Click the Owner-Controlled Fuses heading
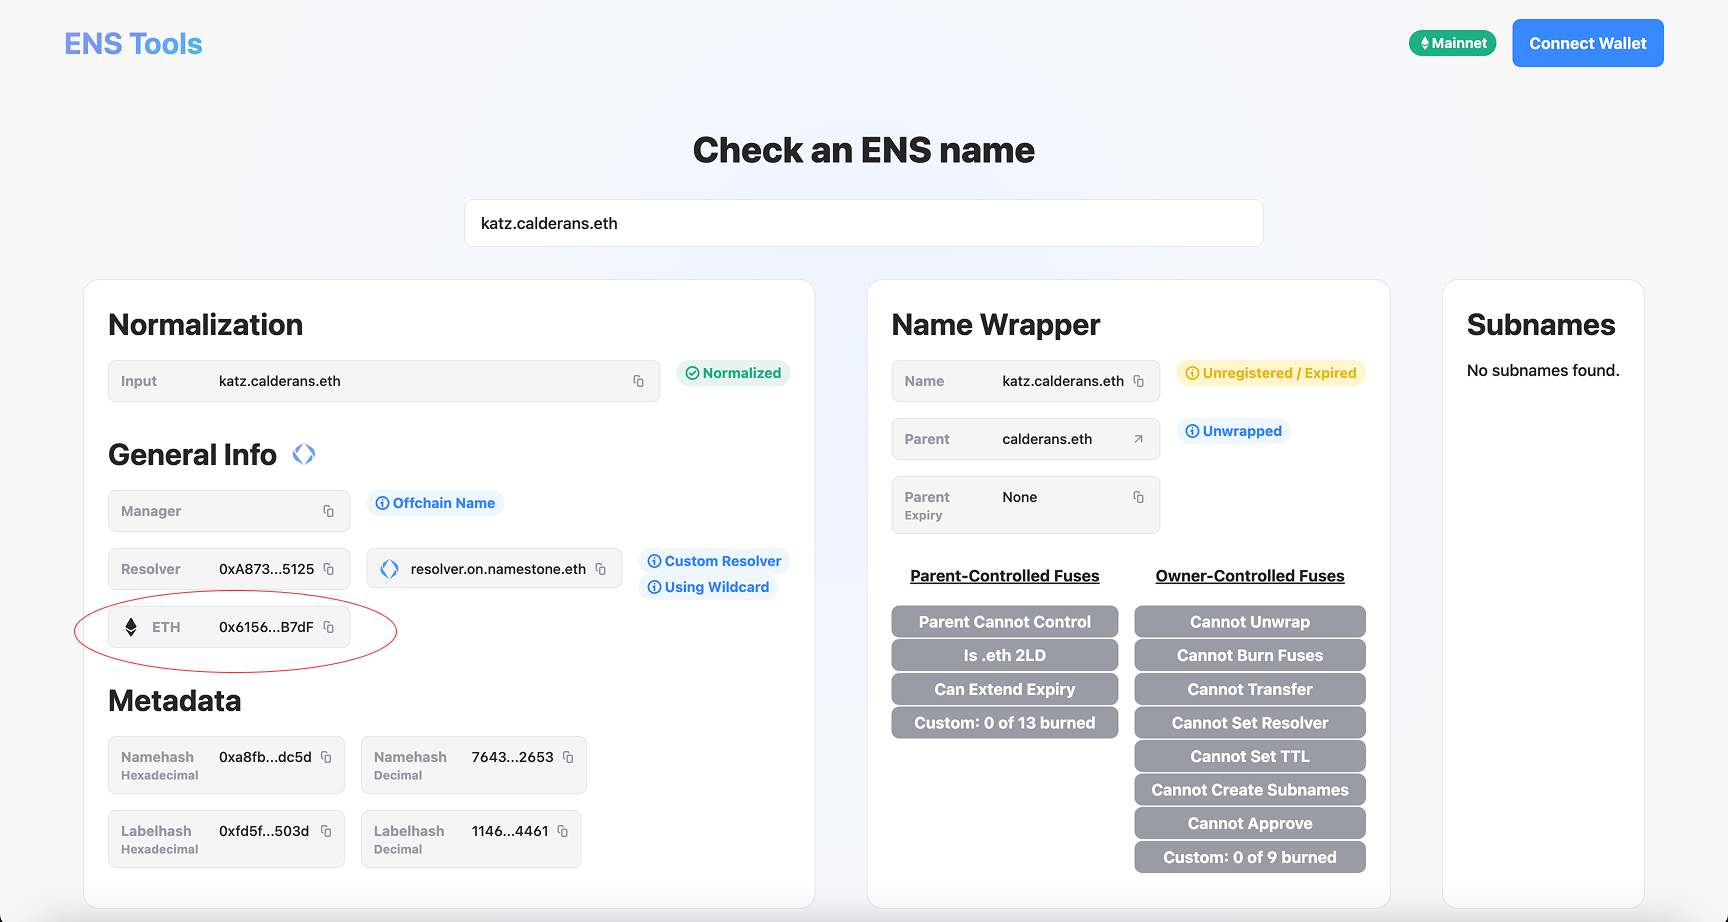Viewport: 1728px width, 922px height. [x=1250, y=576]
